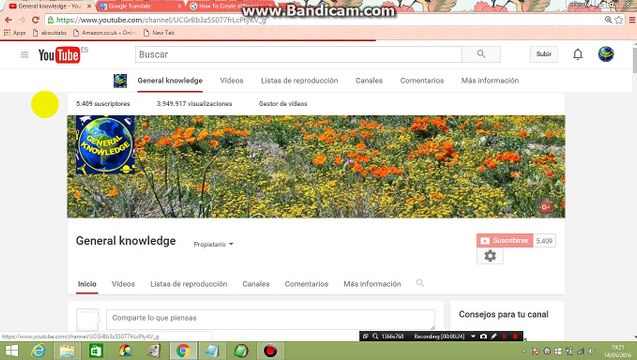The height and width of the screenshot is (360, 637).
Task: Search the channel with magnifier icon
Action: click(x=420, y=283)
